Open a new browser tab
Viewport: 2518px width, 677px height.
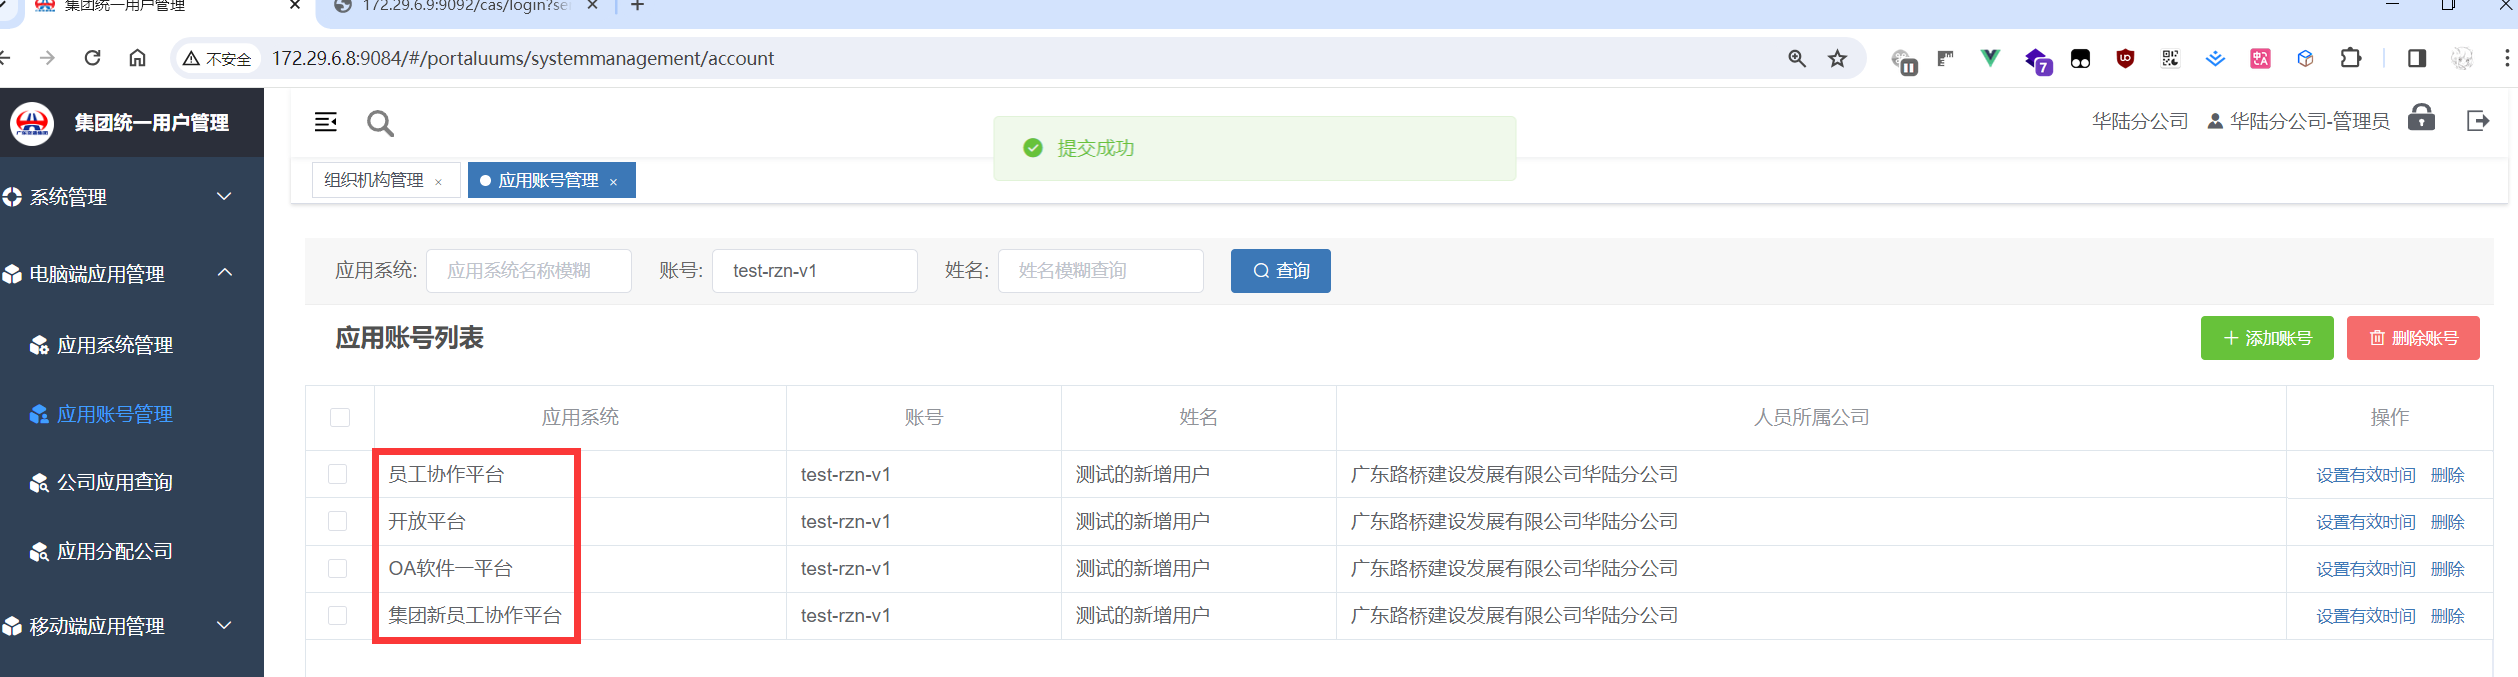point(637,6)
